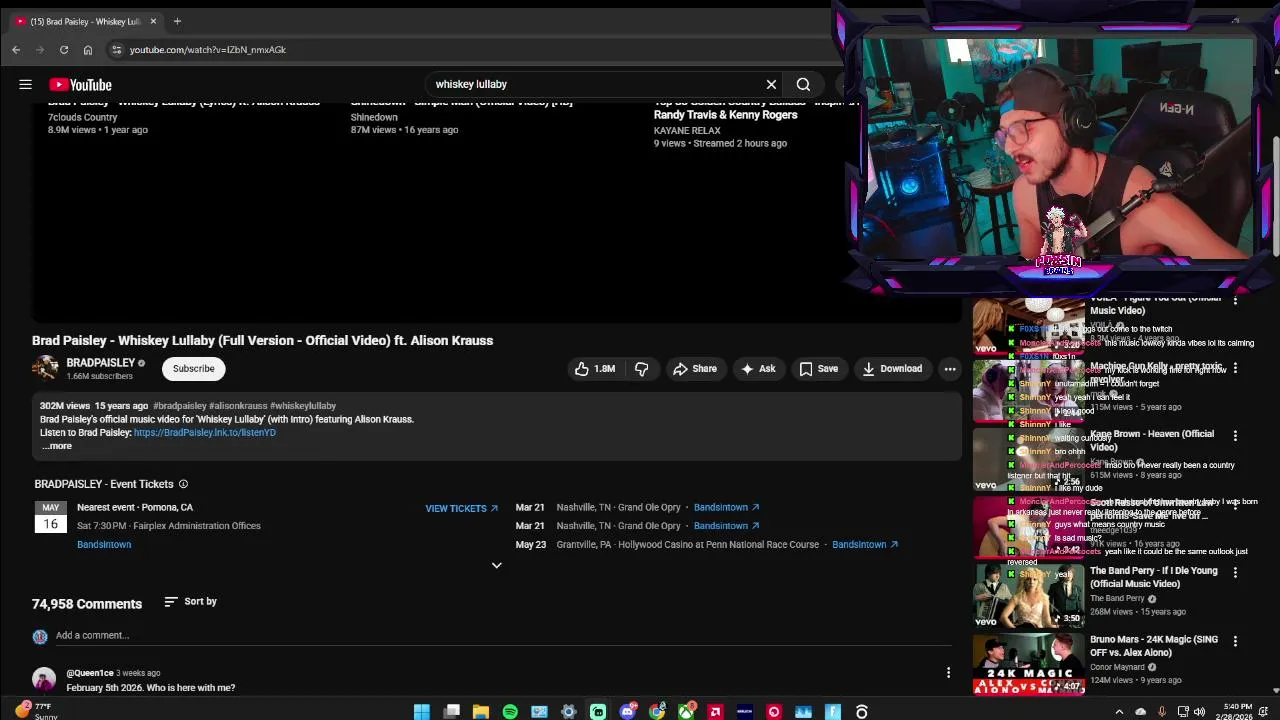Open Settings gear from the taskbar

[x=569, y=712]
